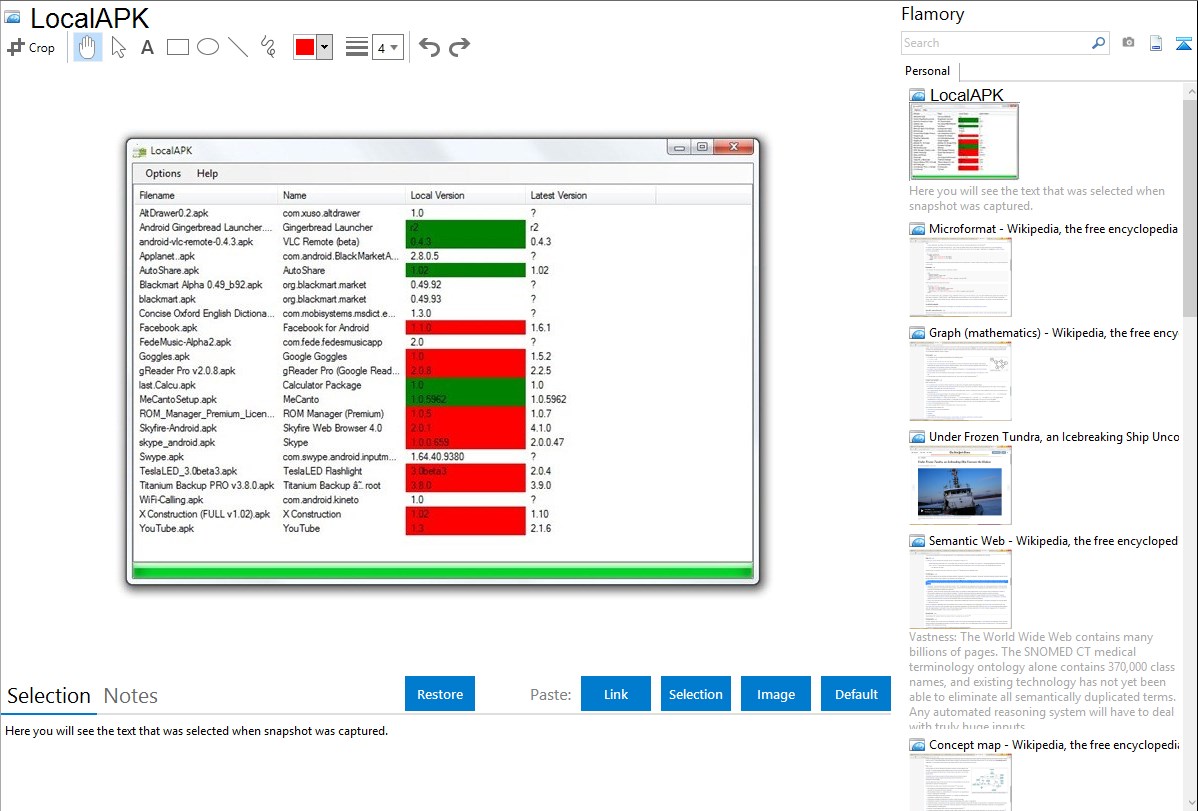This screenshot has width=1198, height=811.
Task: Select the text annotation tool
Action: pos(147,47)
